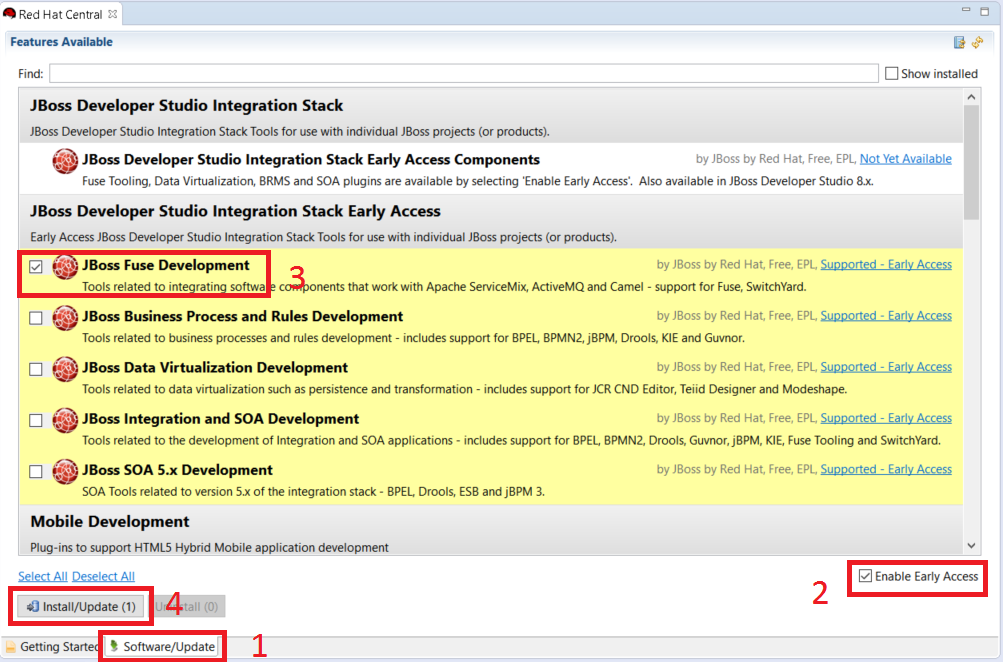1003x662 pixels.
Task: Click the software sites configuration icon
Action: pyautogui.click(x=960, y=42)
